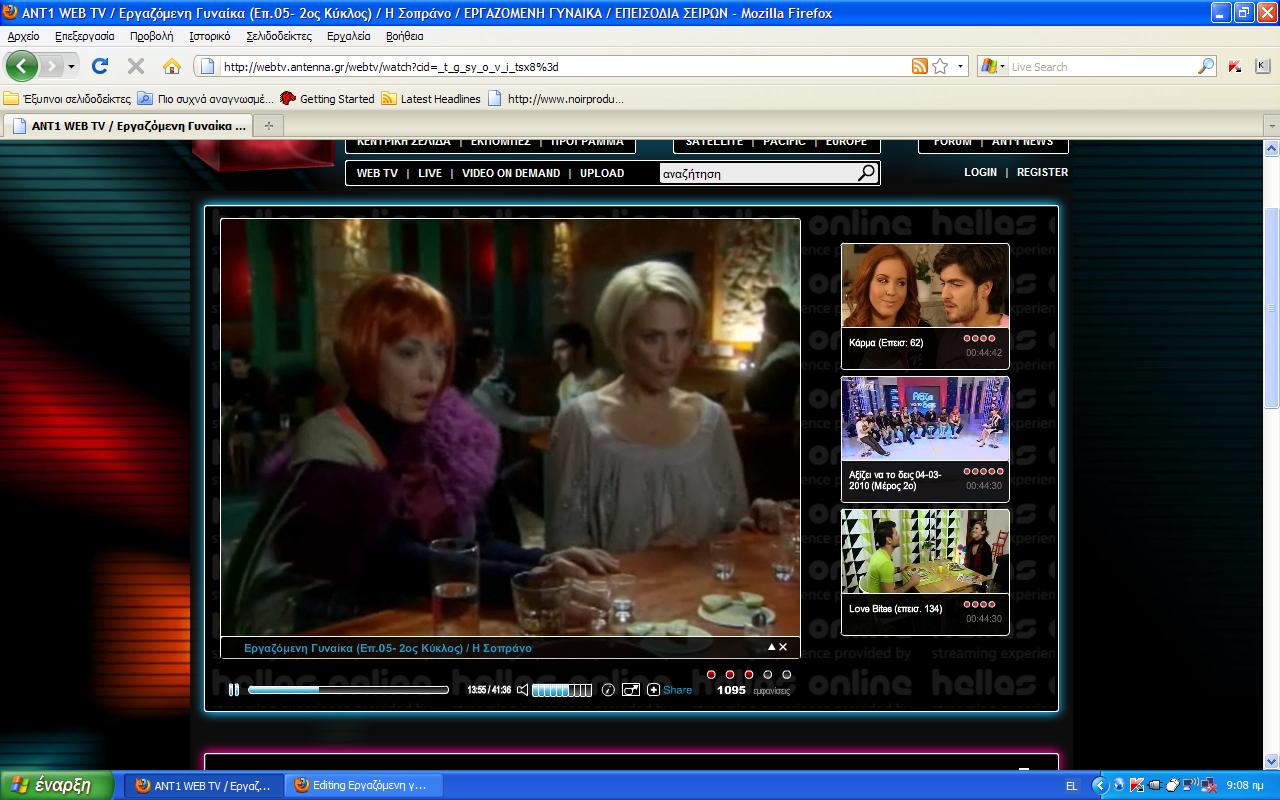Mute the player with the speaker icon

(x=522, y=690)
